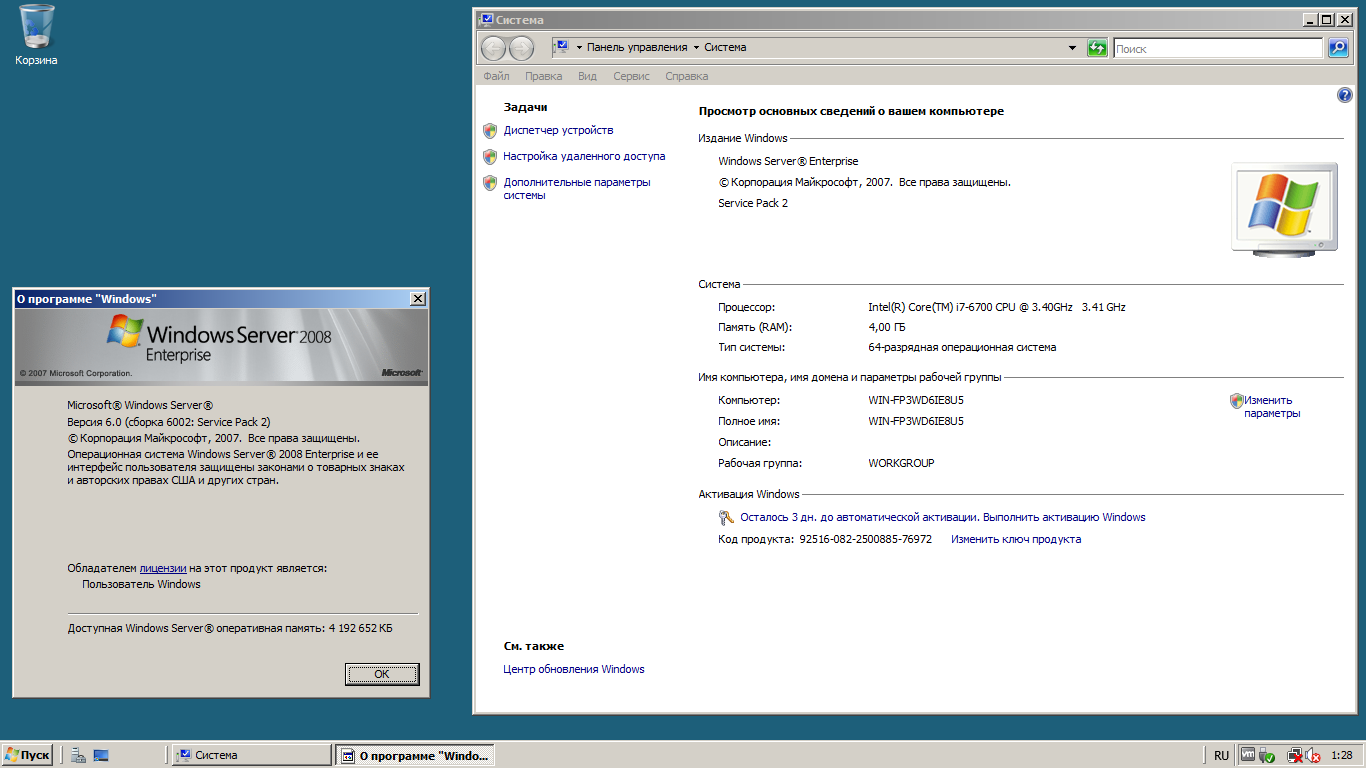Image resolution: width=1366 pixels, height=768 pixels.
Task: Click the processor value Intel(R) Core(TM) i7-6700
Action: pos(997,308)
